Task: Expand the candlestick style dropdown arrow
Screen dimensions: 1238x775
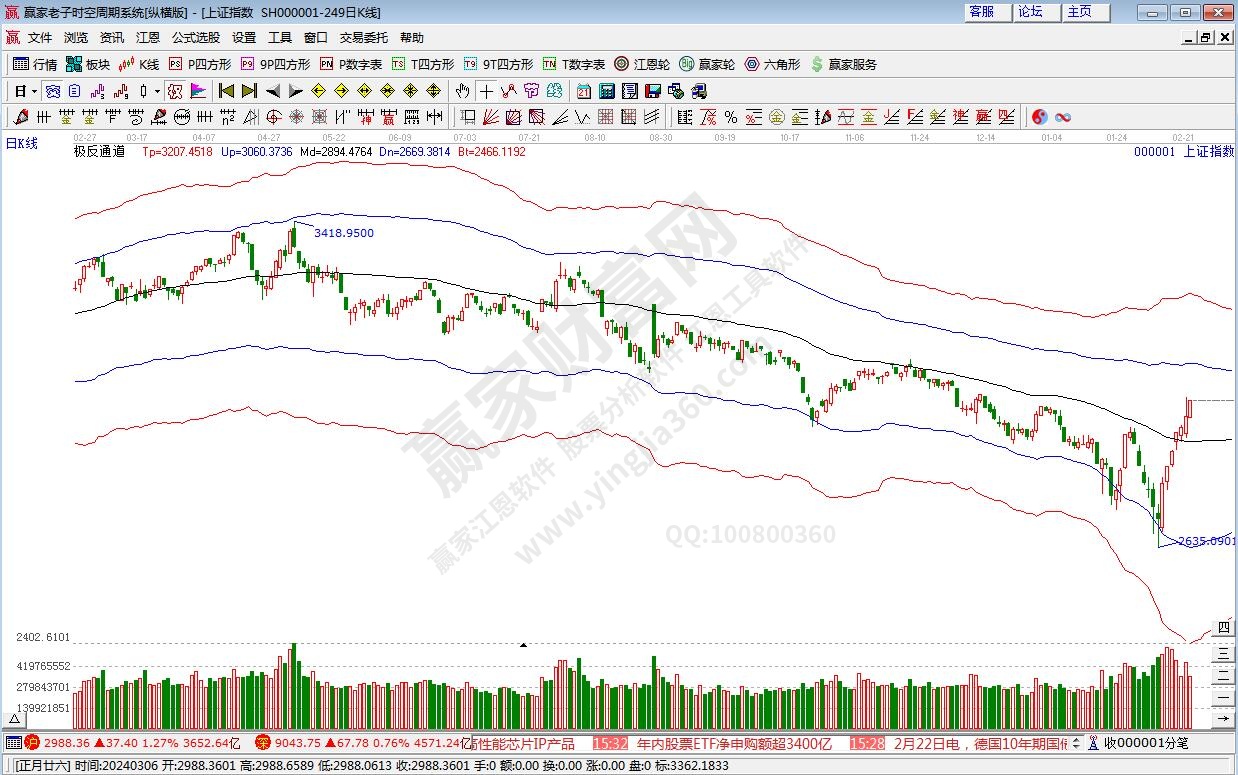Action: [156, 91]
